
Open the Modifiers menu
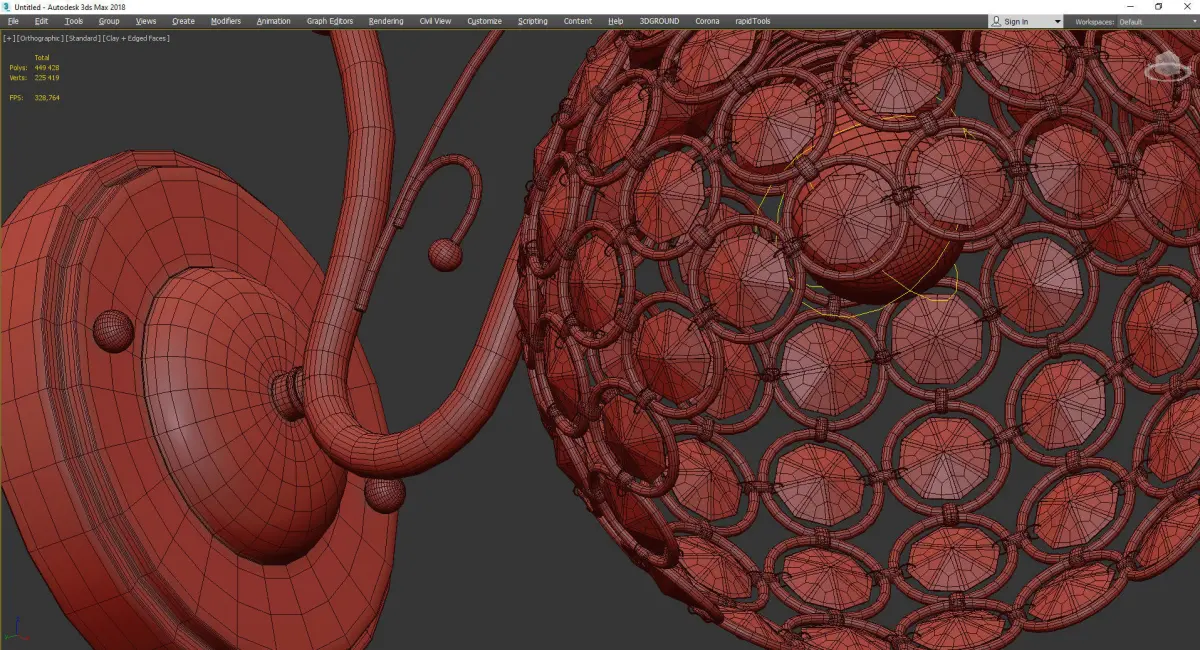click(226, 21)
